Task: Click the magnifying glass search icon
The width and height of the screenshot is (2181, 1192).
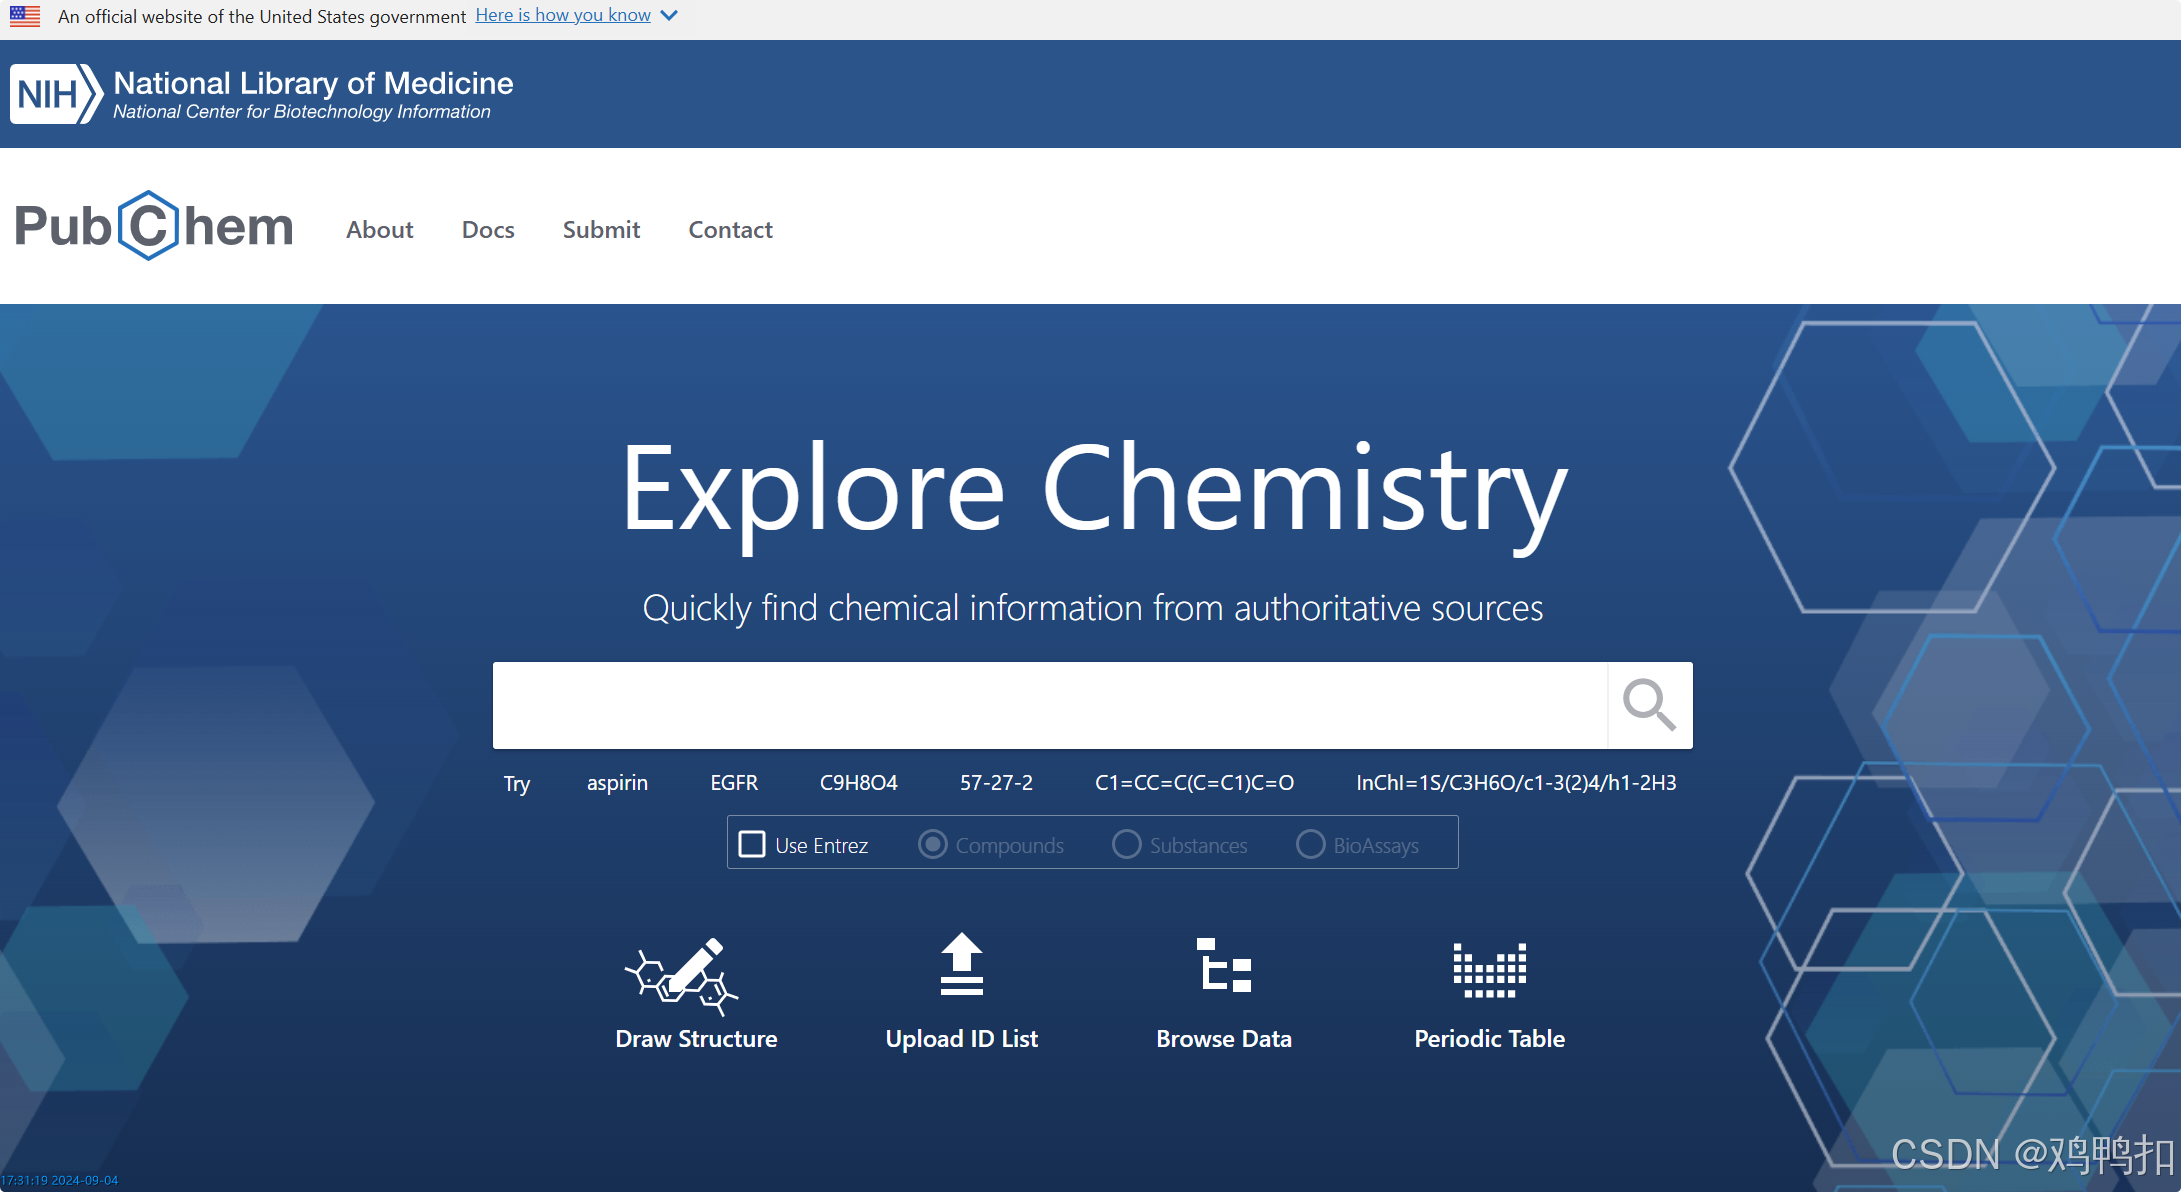Action: 1649,705
